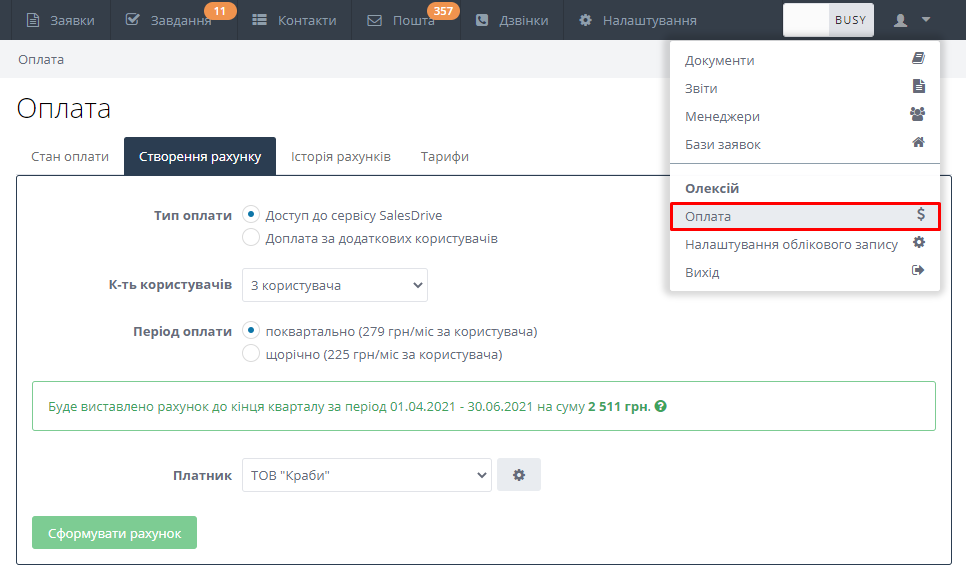Choose the щорічно payment period option
The image size is (966, 570).
pyautogui.click(x=252, y=354)
